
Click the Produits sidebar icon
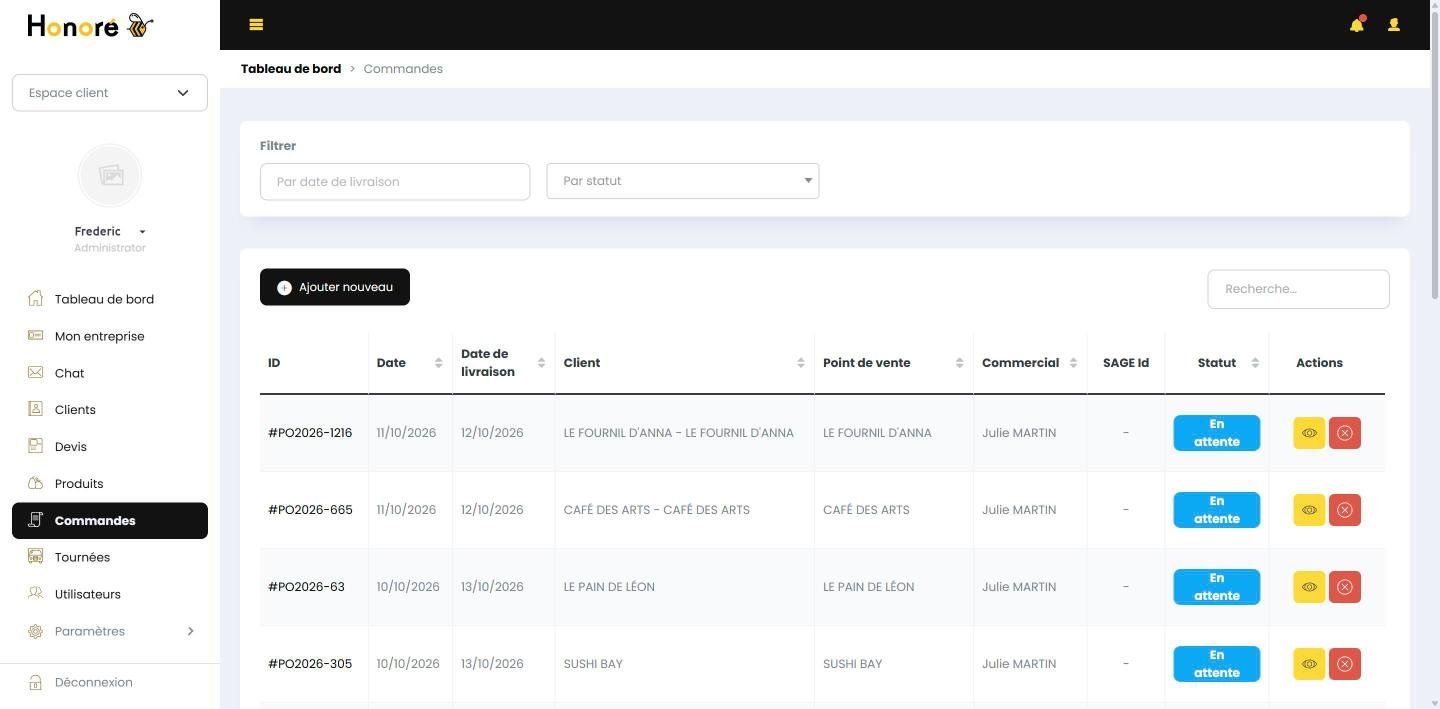tap(36, 483)
